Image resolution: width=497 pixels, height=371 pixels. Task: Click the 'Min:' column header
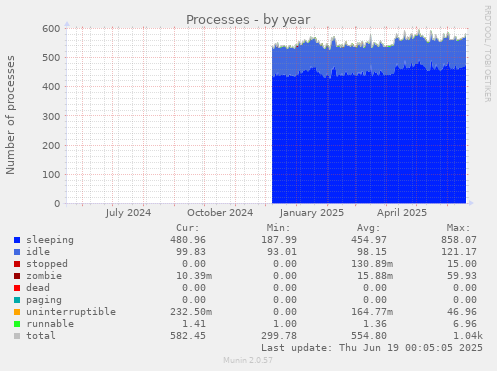(x=278, y=228)
